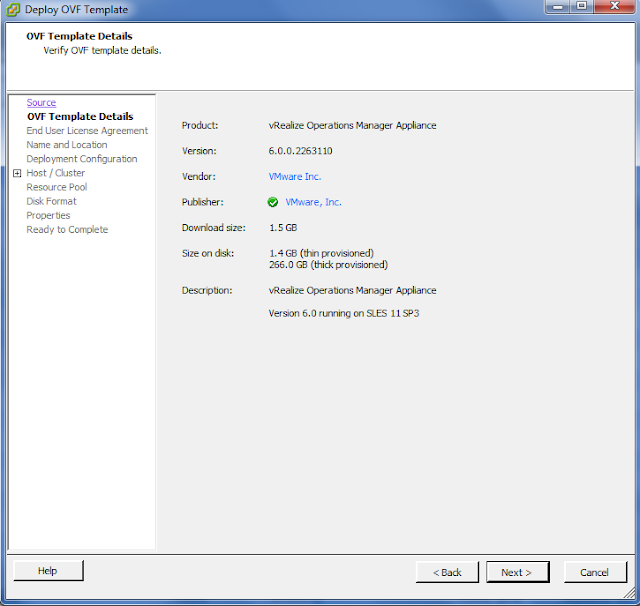Click the Description: label
This screenshot has width=640, height=606.
click(207, 291)
